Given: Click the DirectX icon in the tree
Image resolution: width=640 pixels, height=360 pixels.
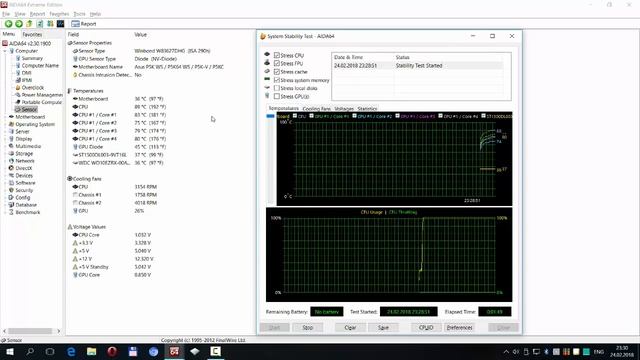Looking at the screenshot, I should pyautogui.click(x=11, y=168).
